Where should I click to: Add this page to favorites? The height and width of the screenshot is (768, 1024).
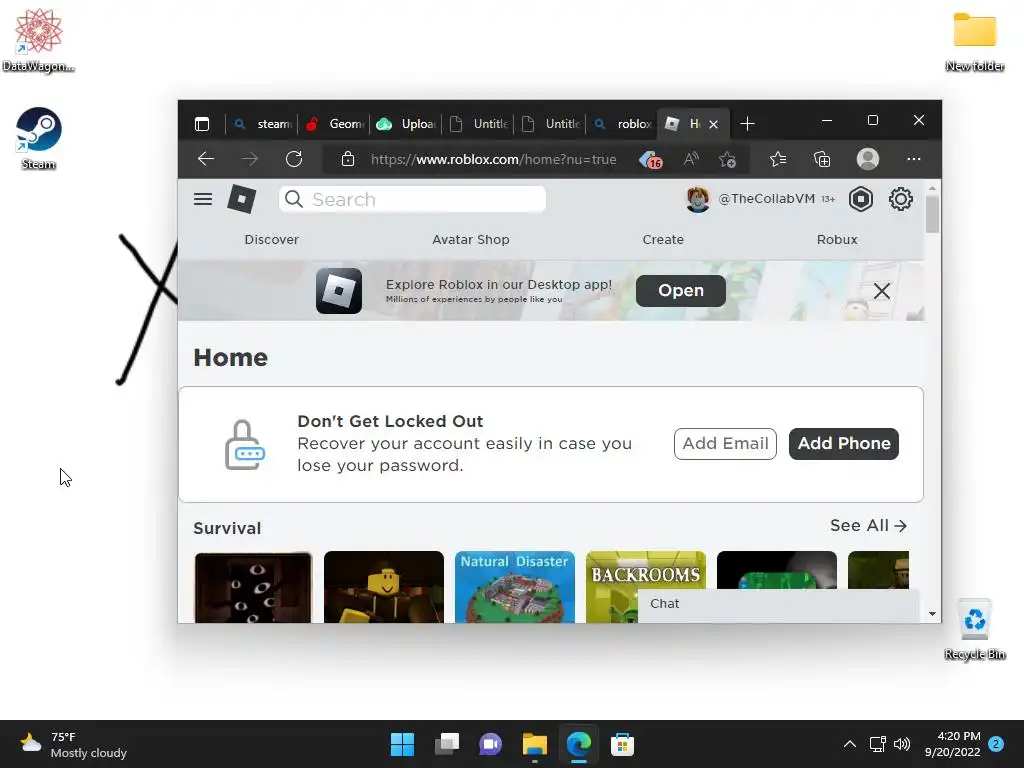coord(728,159)
